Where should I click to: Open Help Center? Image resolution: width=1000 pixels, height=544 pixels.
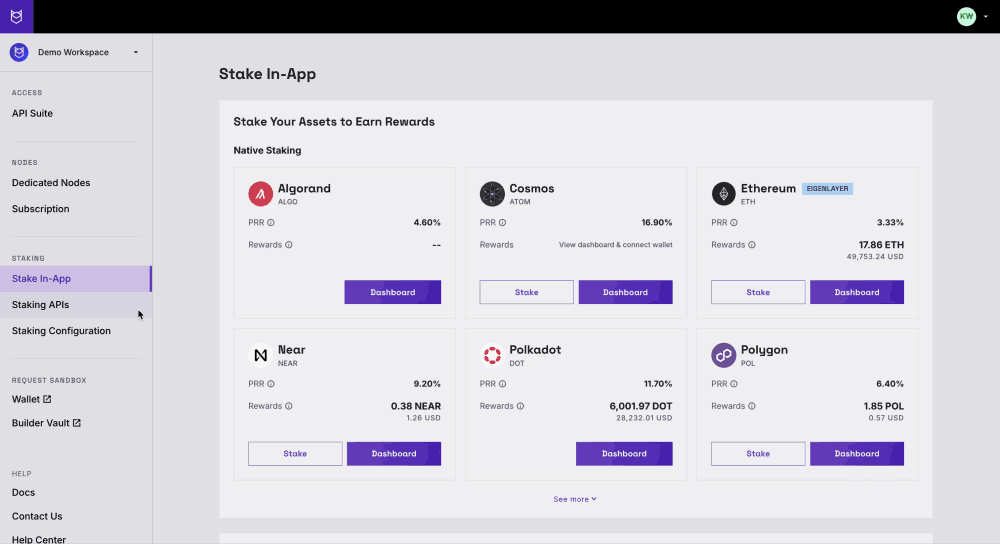click(x=39, y=540)
